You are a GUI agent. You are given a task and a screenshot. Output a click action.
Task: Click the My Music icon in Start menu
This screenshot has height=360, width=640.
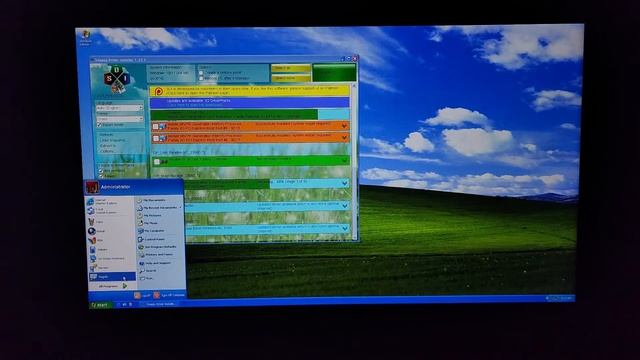140,223
